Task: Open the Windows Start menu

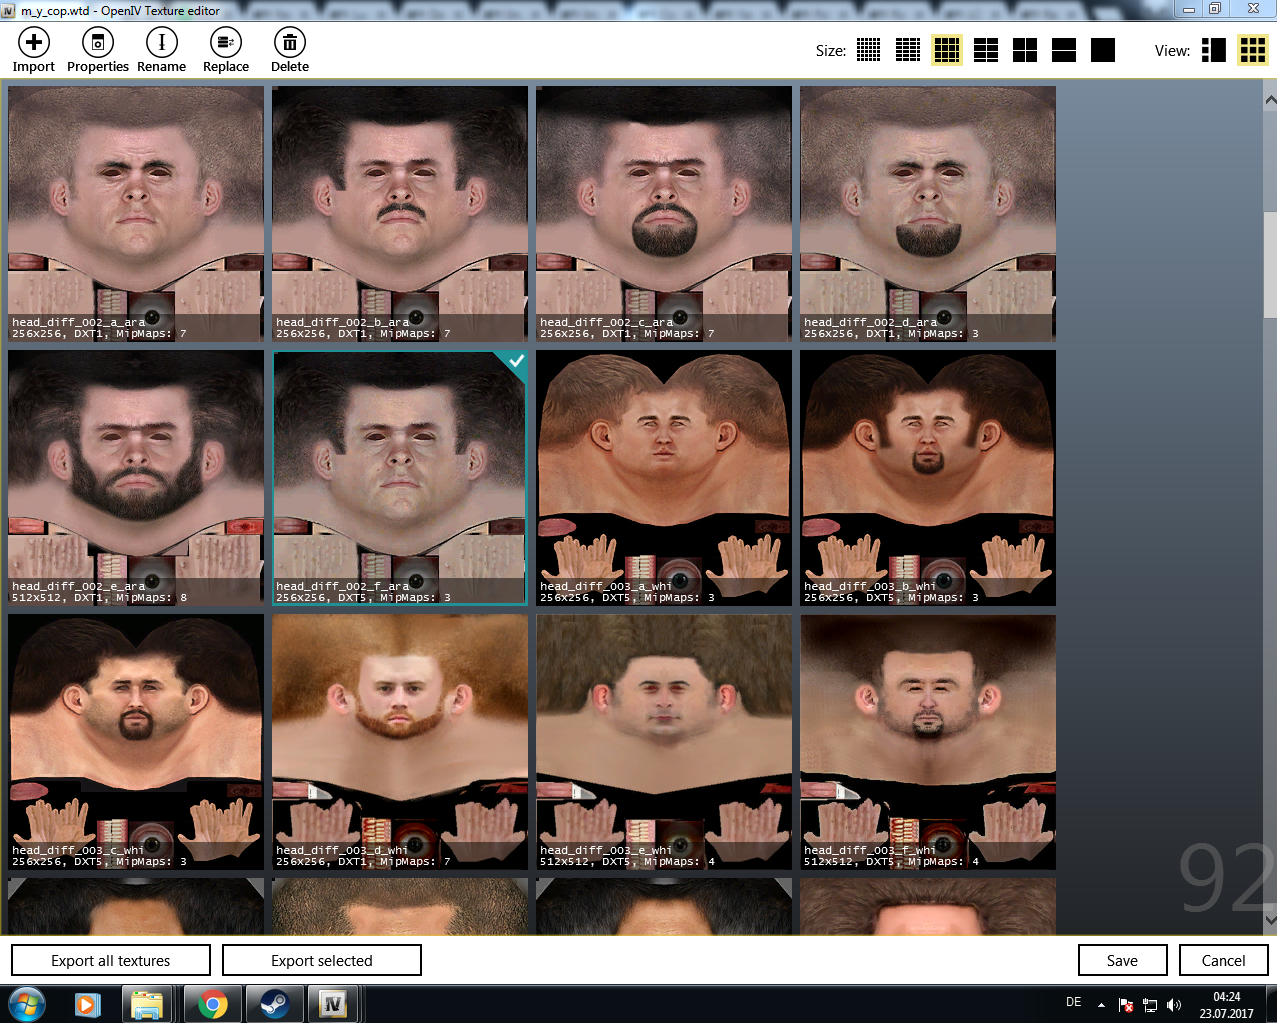Action: 27,1003
